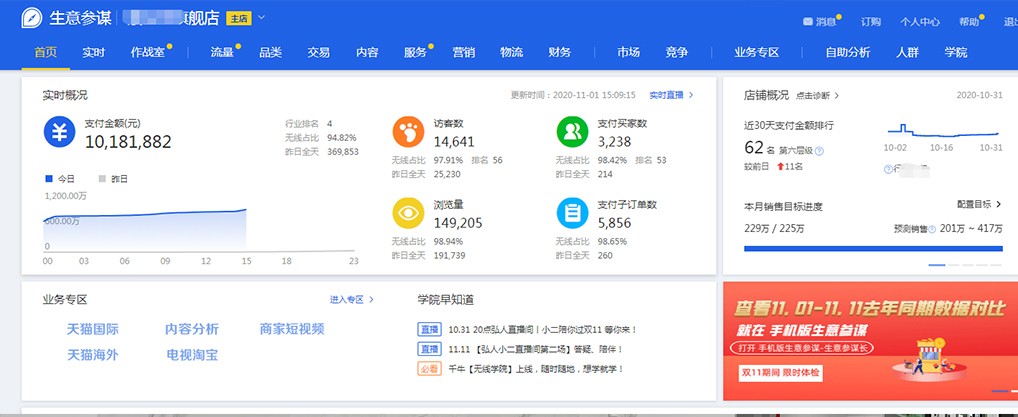Click the 双11期间 限时体检 button
The width and height of the screenshot is (1018, 417).
[780, 373]
